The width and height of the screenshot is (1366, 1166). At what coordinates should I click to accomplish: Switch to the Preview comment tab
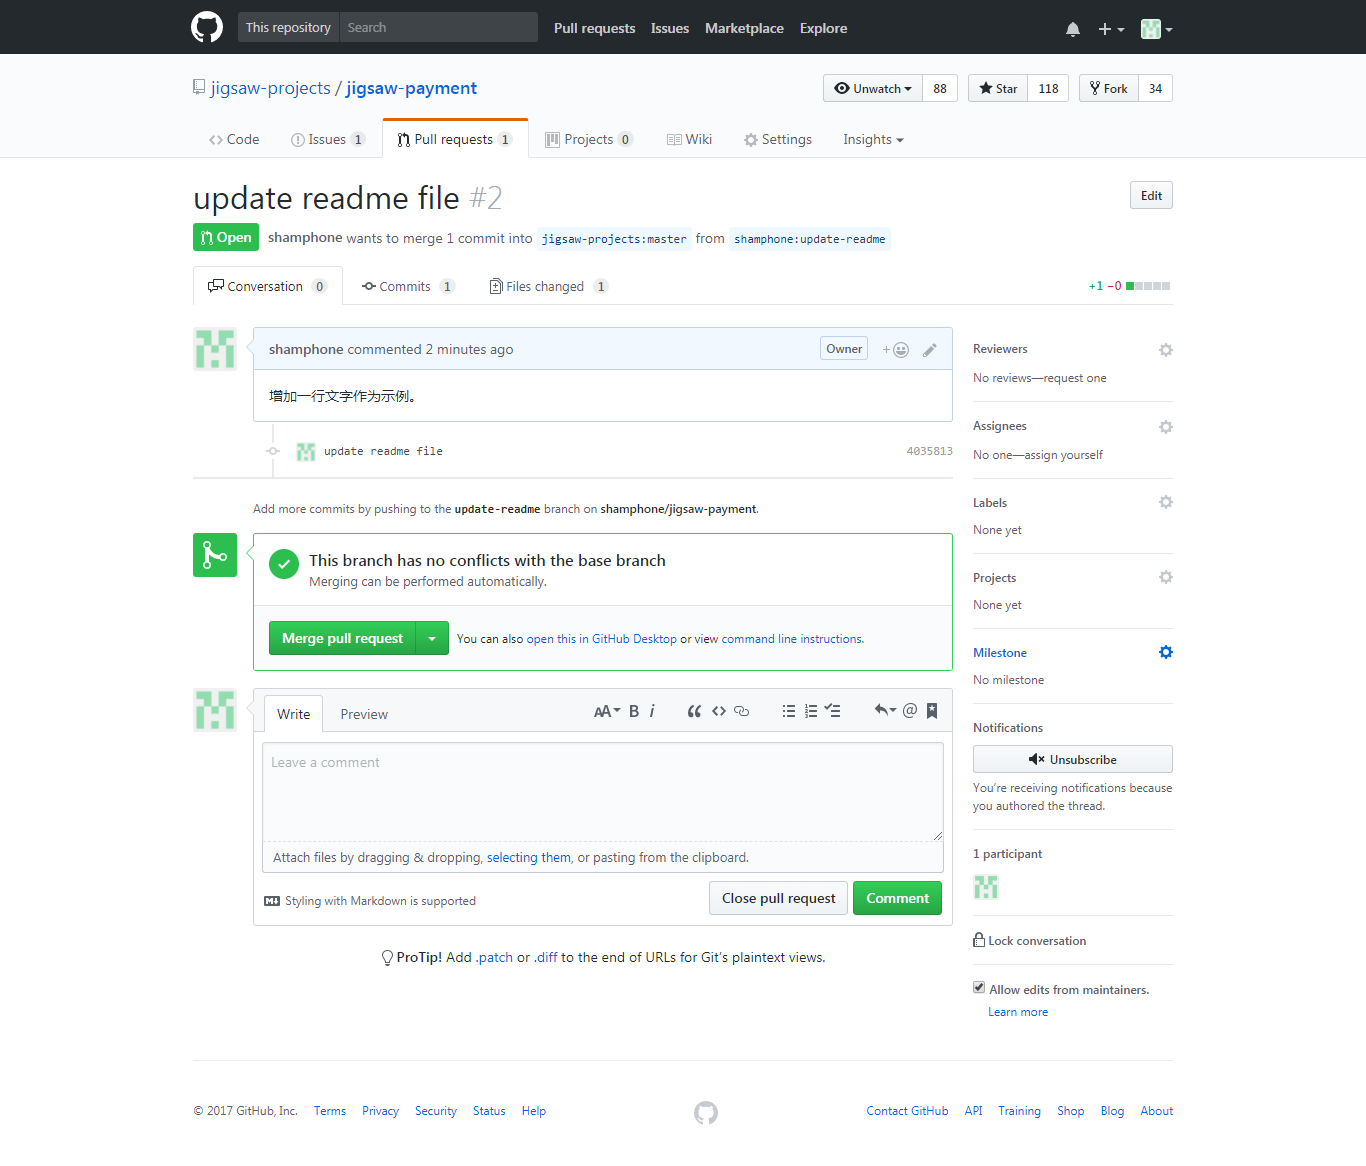pyautogui.click(x=364, y=714)
